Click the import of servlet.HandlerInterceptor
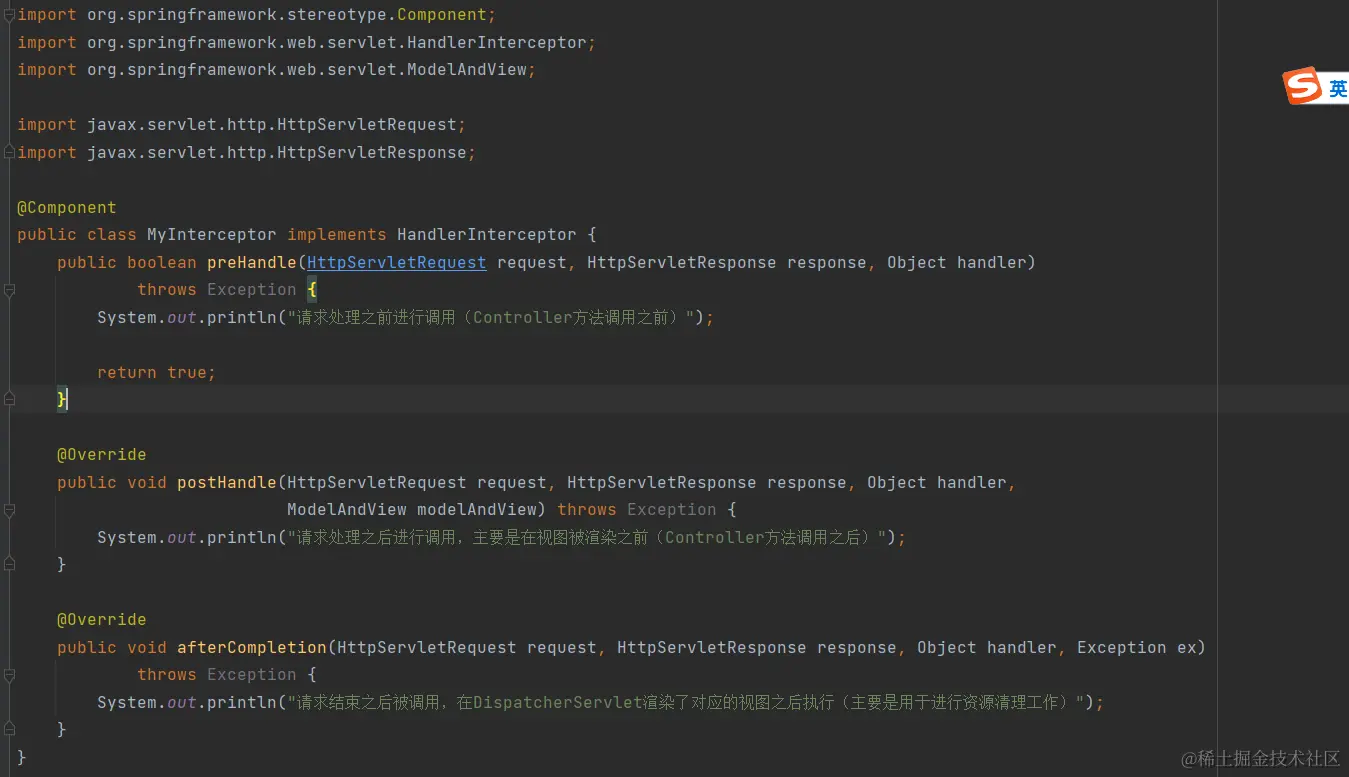The height and width of the screenshot is (777, 1349). tap(307, 43)
